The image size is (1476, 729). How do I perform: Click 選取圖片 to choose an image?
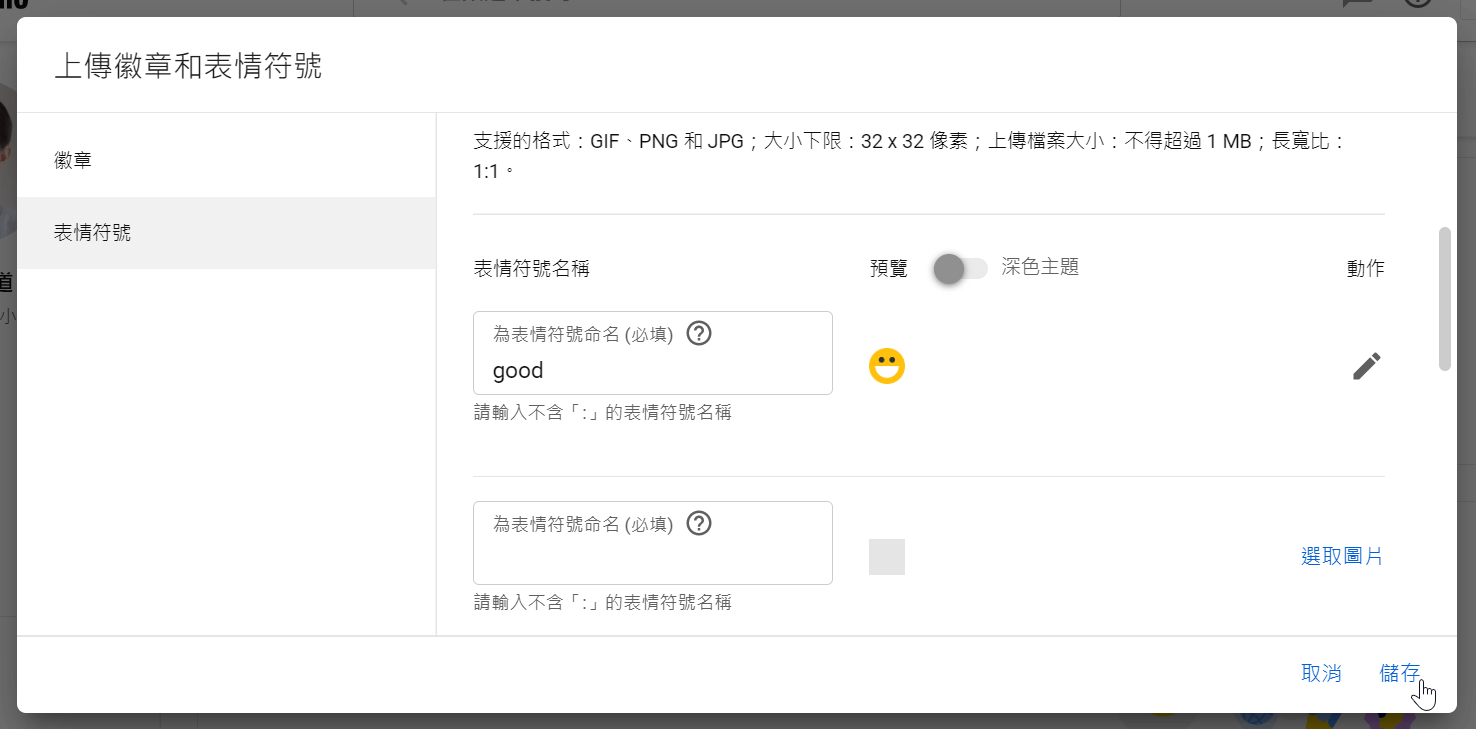pos(1342,557)
